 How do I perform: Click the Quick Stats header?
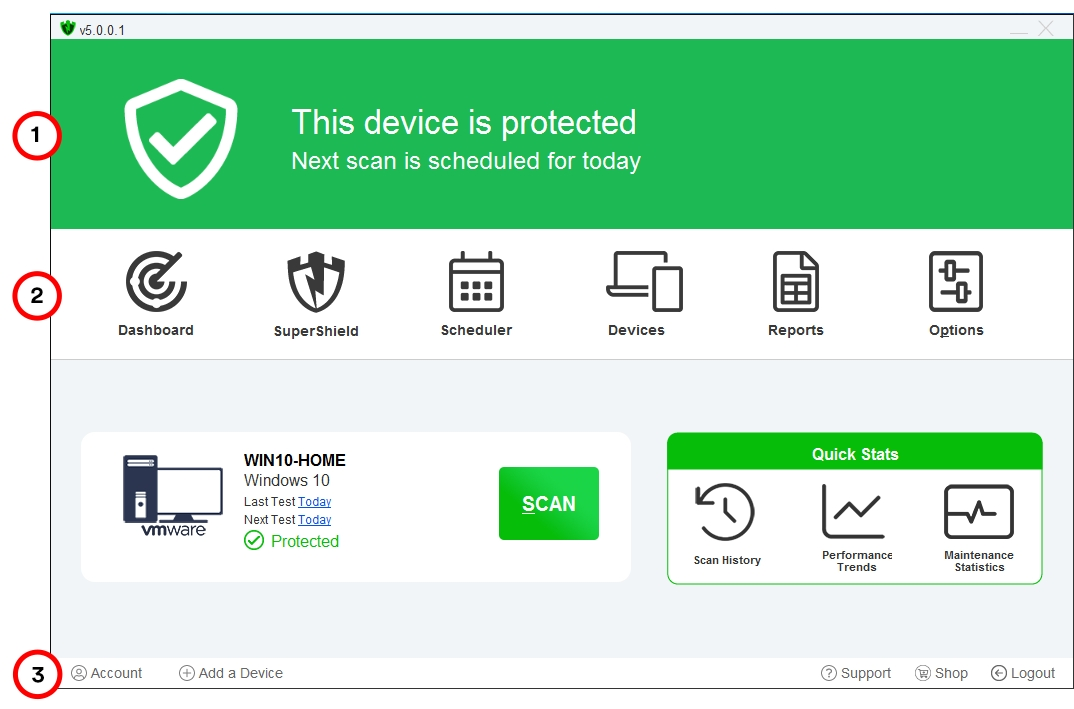pos(854,454)
